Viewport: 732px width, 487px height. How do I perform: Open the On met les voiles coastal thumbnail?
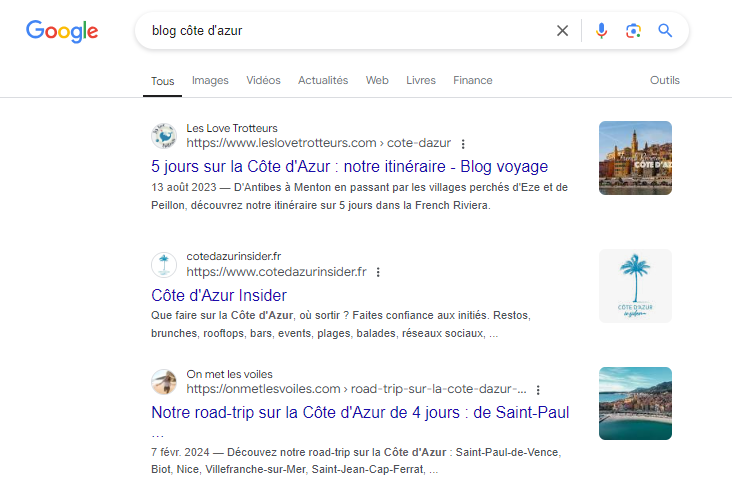click(635, 403)
